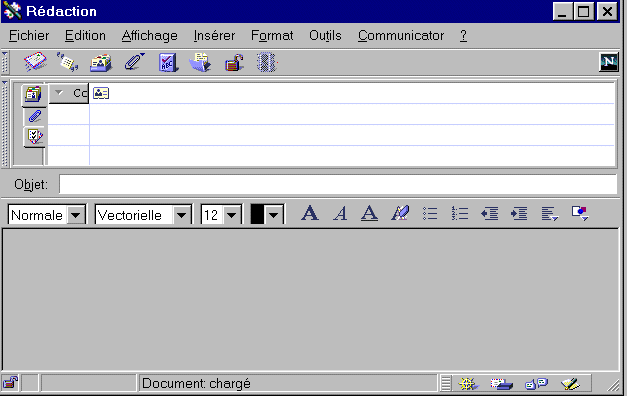Open the Newsgroups discussion icon

tap(536, 384)
